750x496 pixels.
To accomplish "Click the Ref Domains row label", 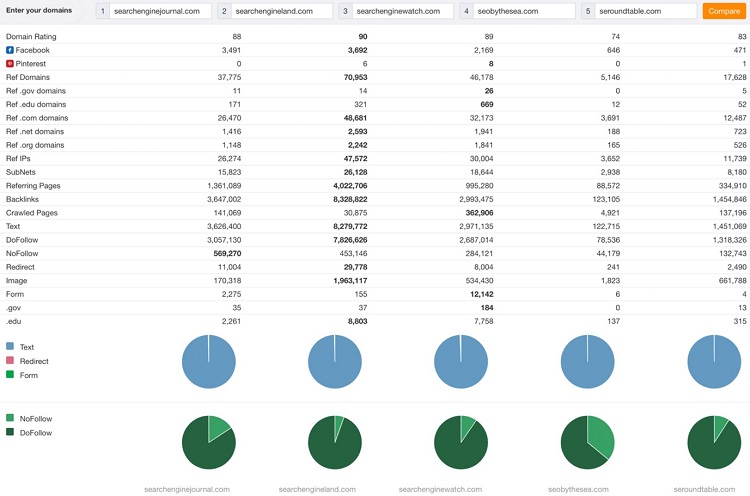I will pyautogui.click(x=28, y=77).
